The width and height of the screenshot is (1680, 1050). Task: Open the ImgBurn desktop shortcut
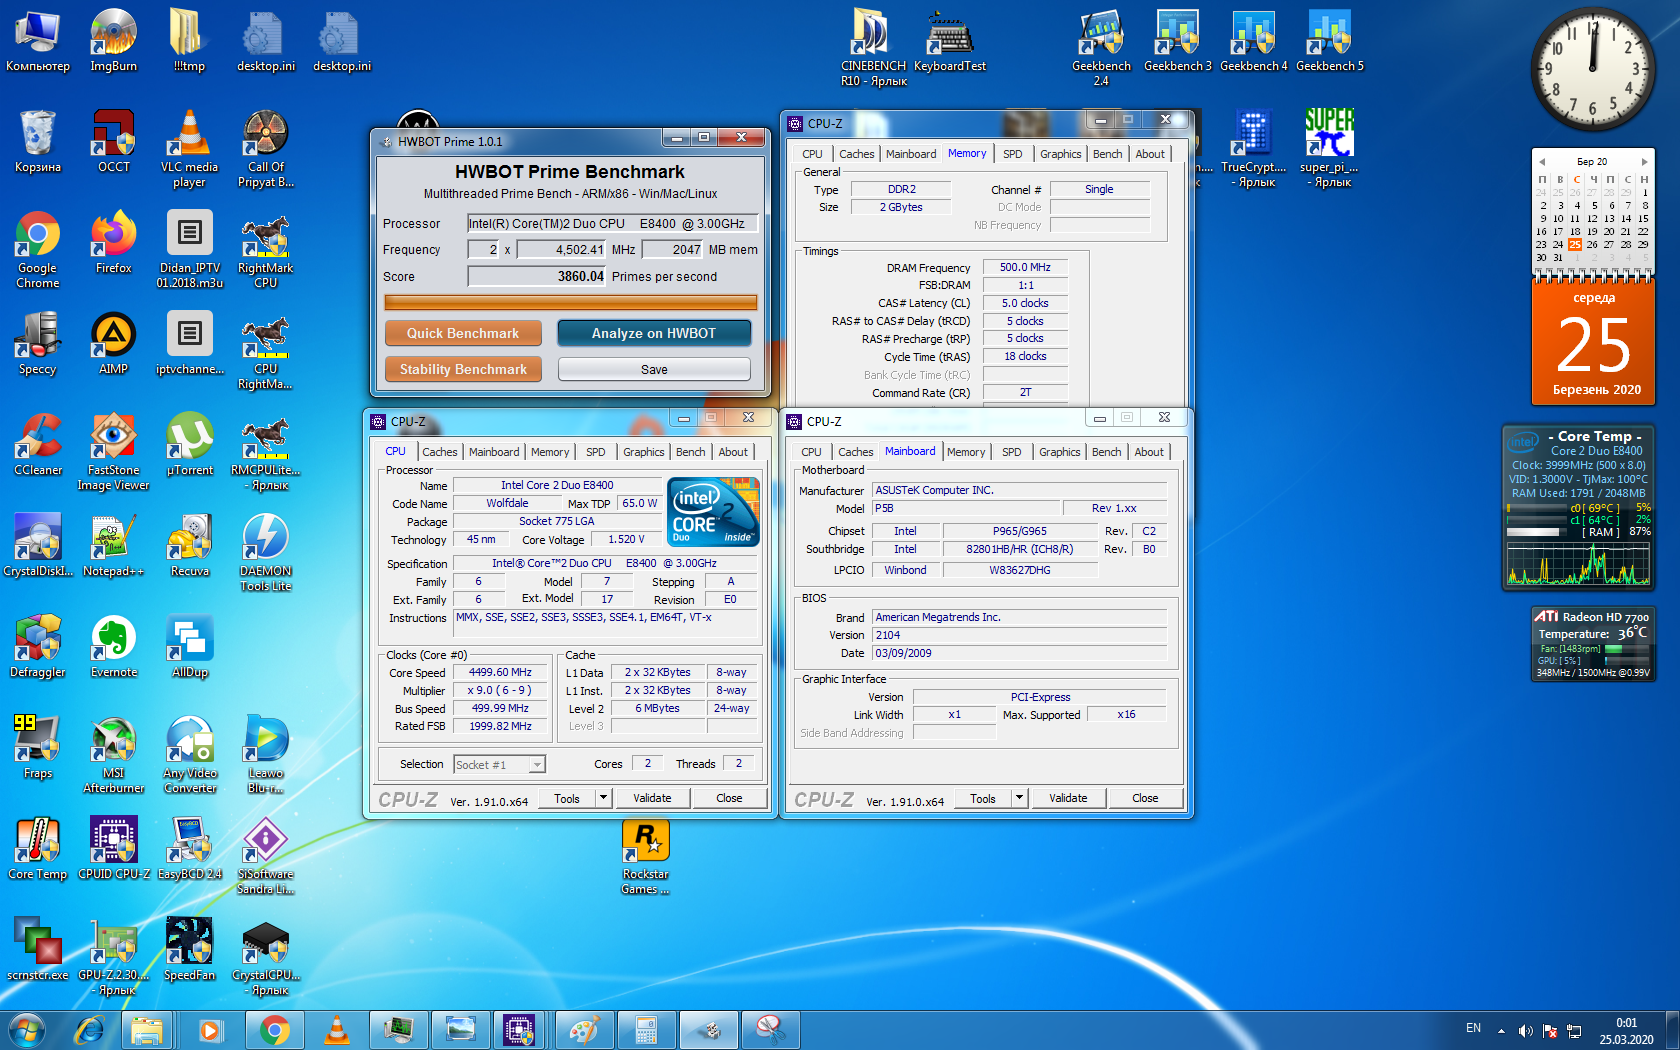(113, 40)
